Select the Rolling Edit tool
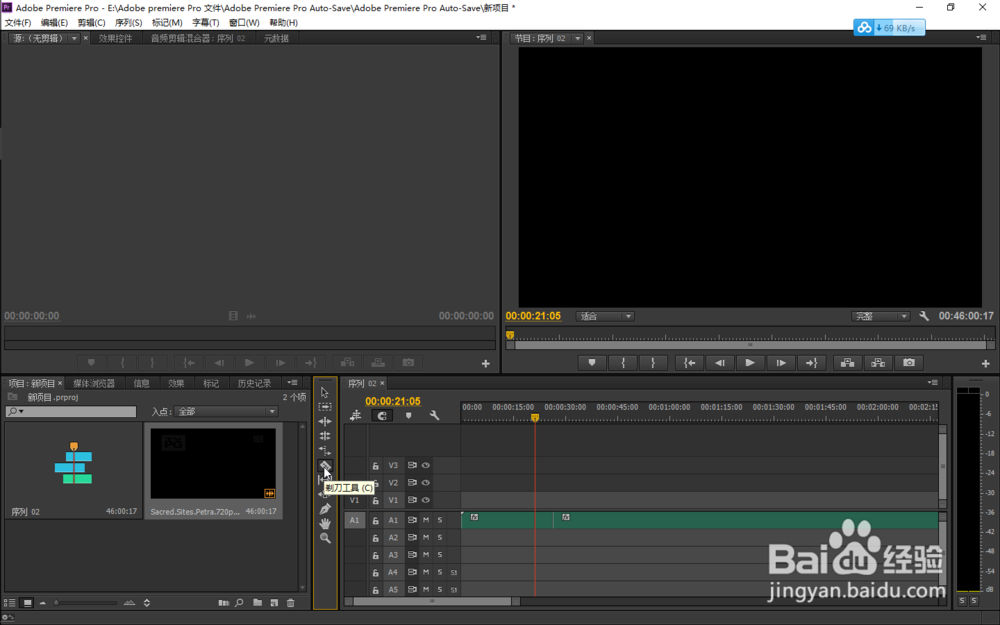Image resolution: width=1000 pixels, height=625 pixels. 325,436
